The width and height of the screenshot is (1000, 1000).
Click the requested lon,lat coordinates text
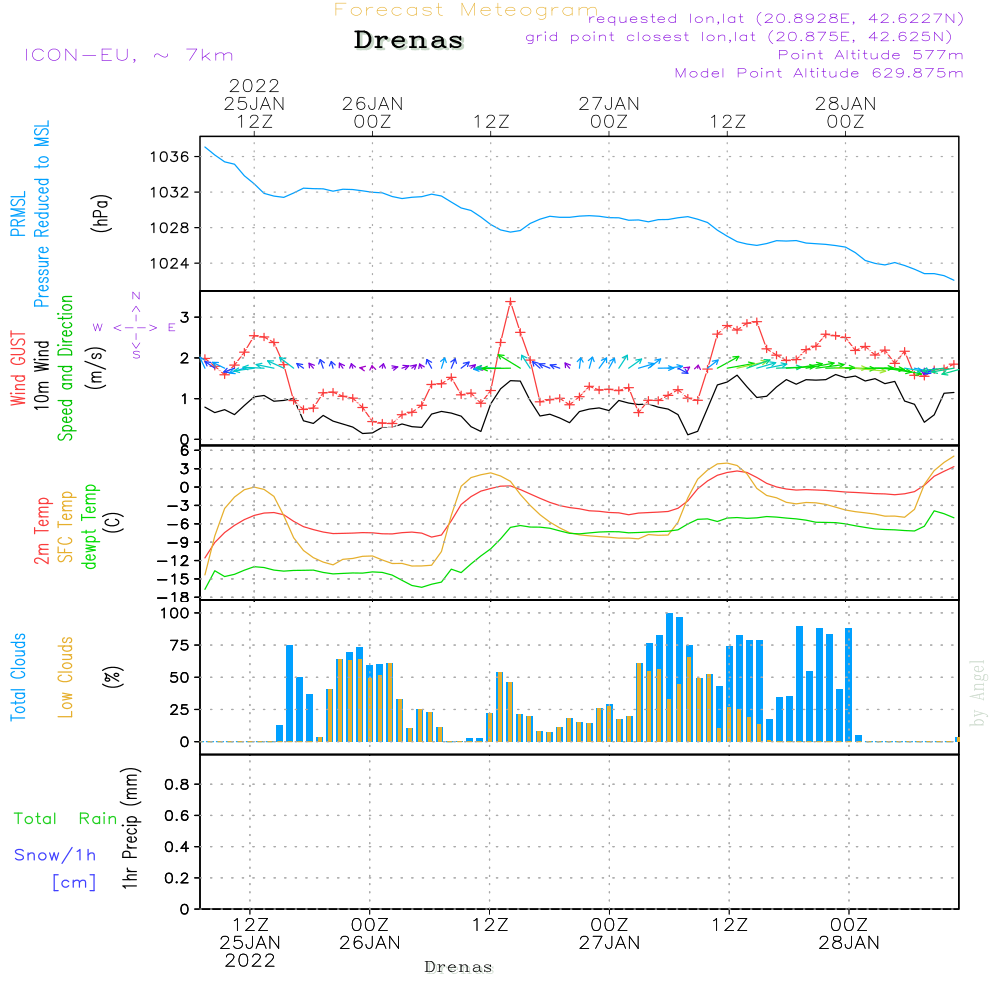776,18
